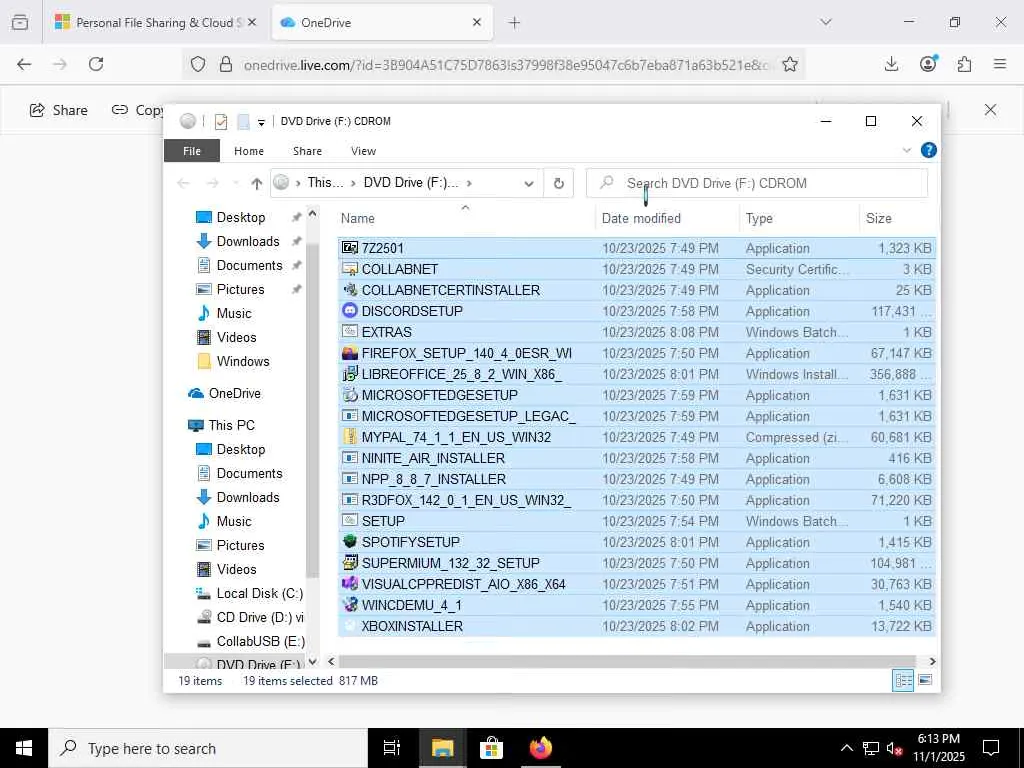
Task: Open Firefox extensions puzzle icon
Action: tap(964, 64)
